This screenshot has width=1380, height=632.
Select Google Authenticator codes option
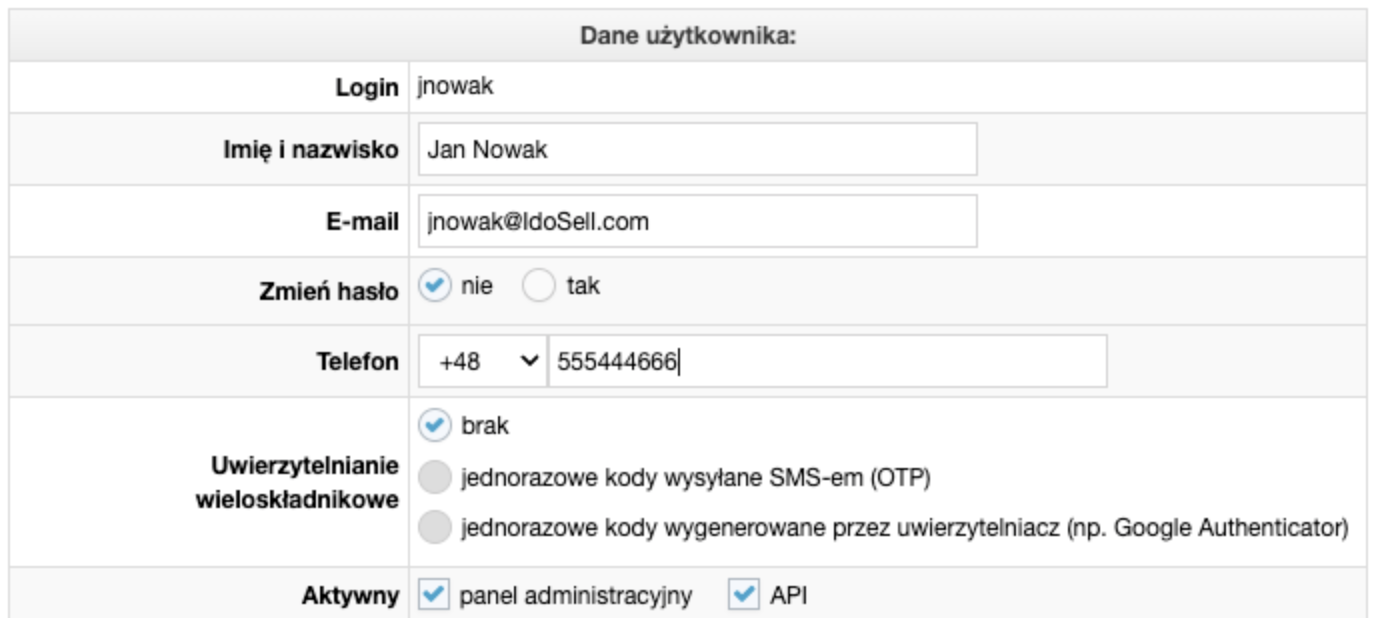point(434,527)
